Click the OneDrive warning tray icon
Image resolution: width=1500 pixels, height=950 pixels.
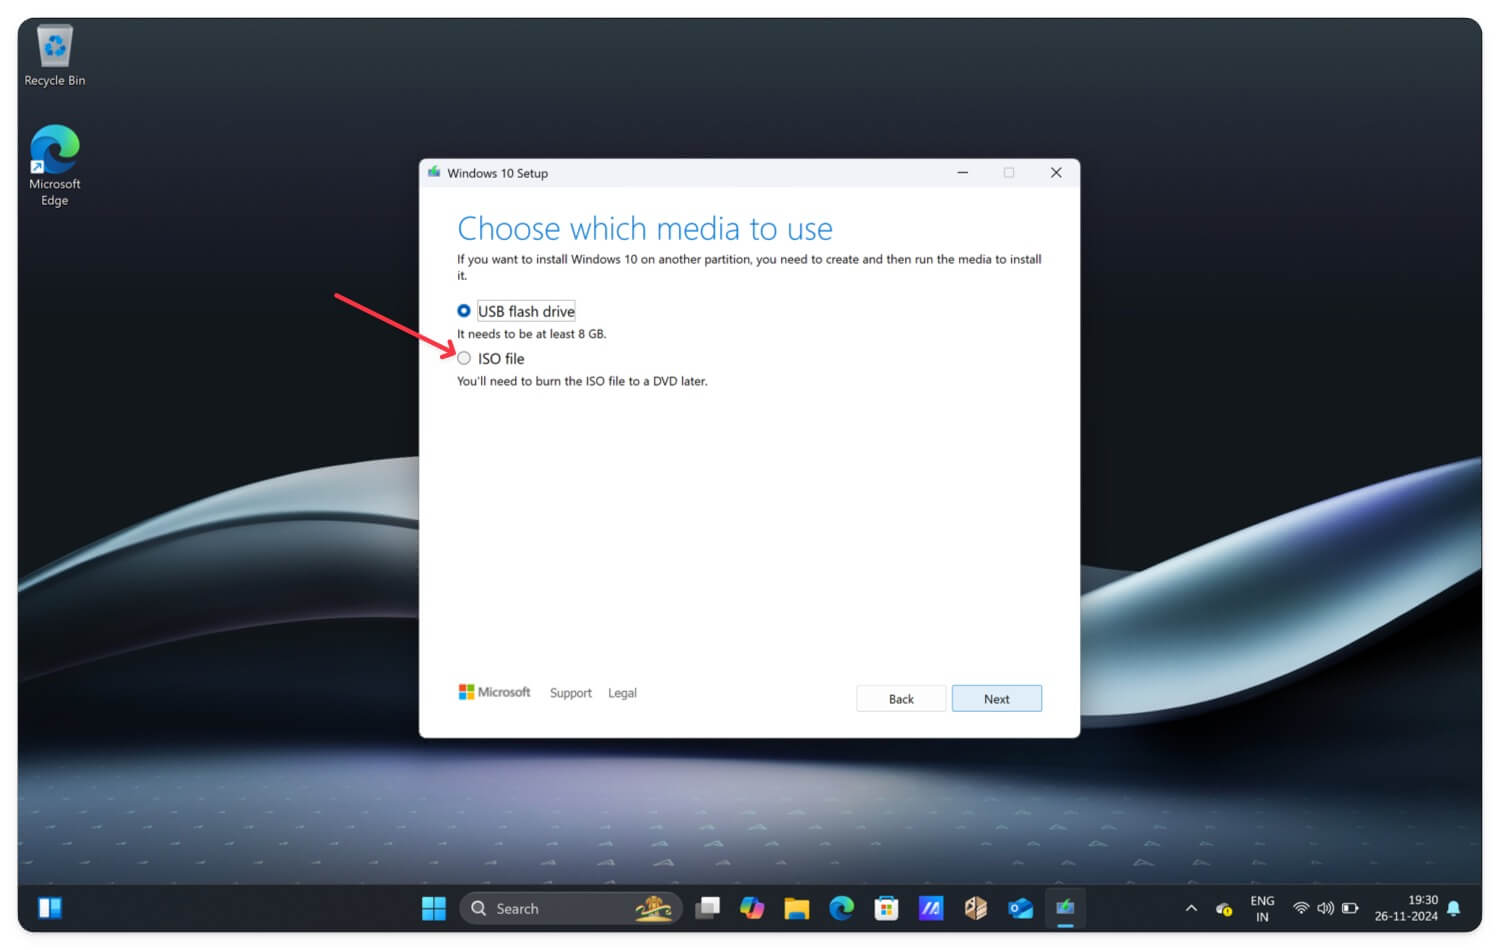tap(1224, 908)
